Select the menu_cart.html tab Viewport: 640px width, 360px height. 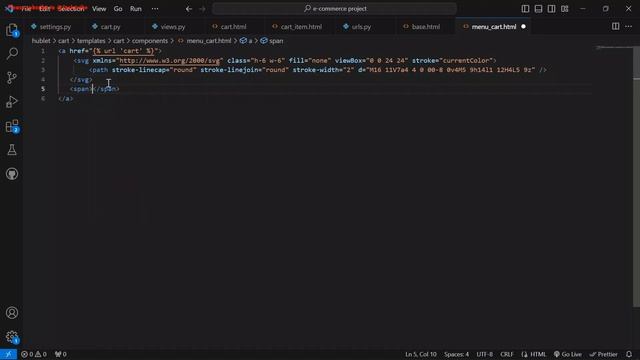point(494,27)
